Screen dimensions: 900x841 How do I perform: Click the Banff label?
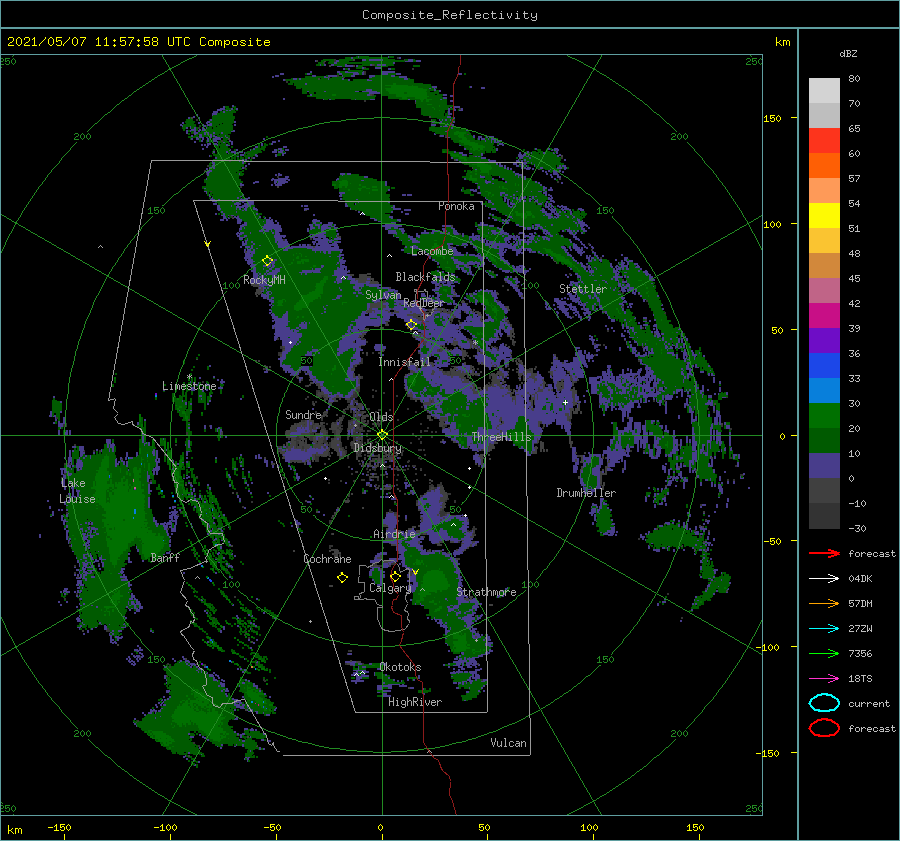tap(165, 557)
